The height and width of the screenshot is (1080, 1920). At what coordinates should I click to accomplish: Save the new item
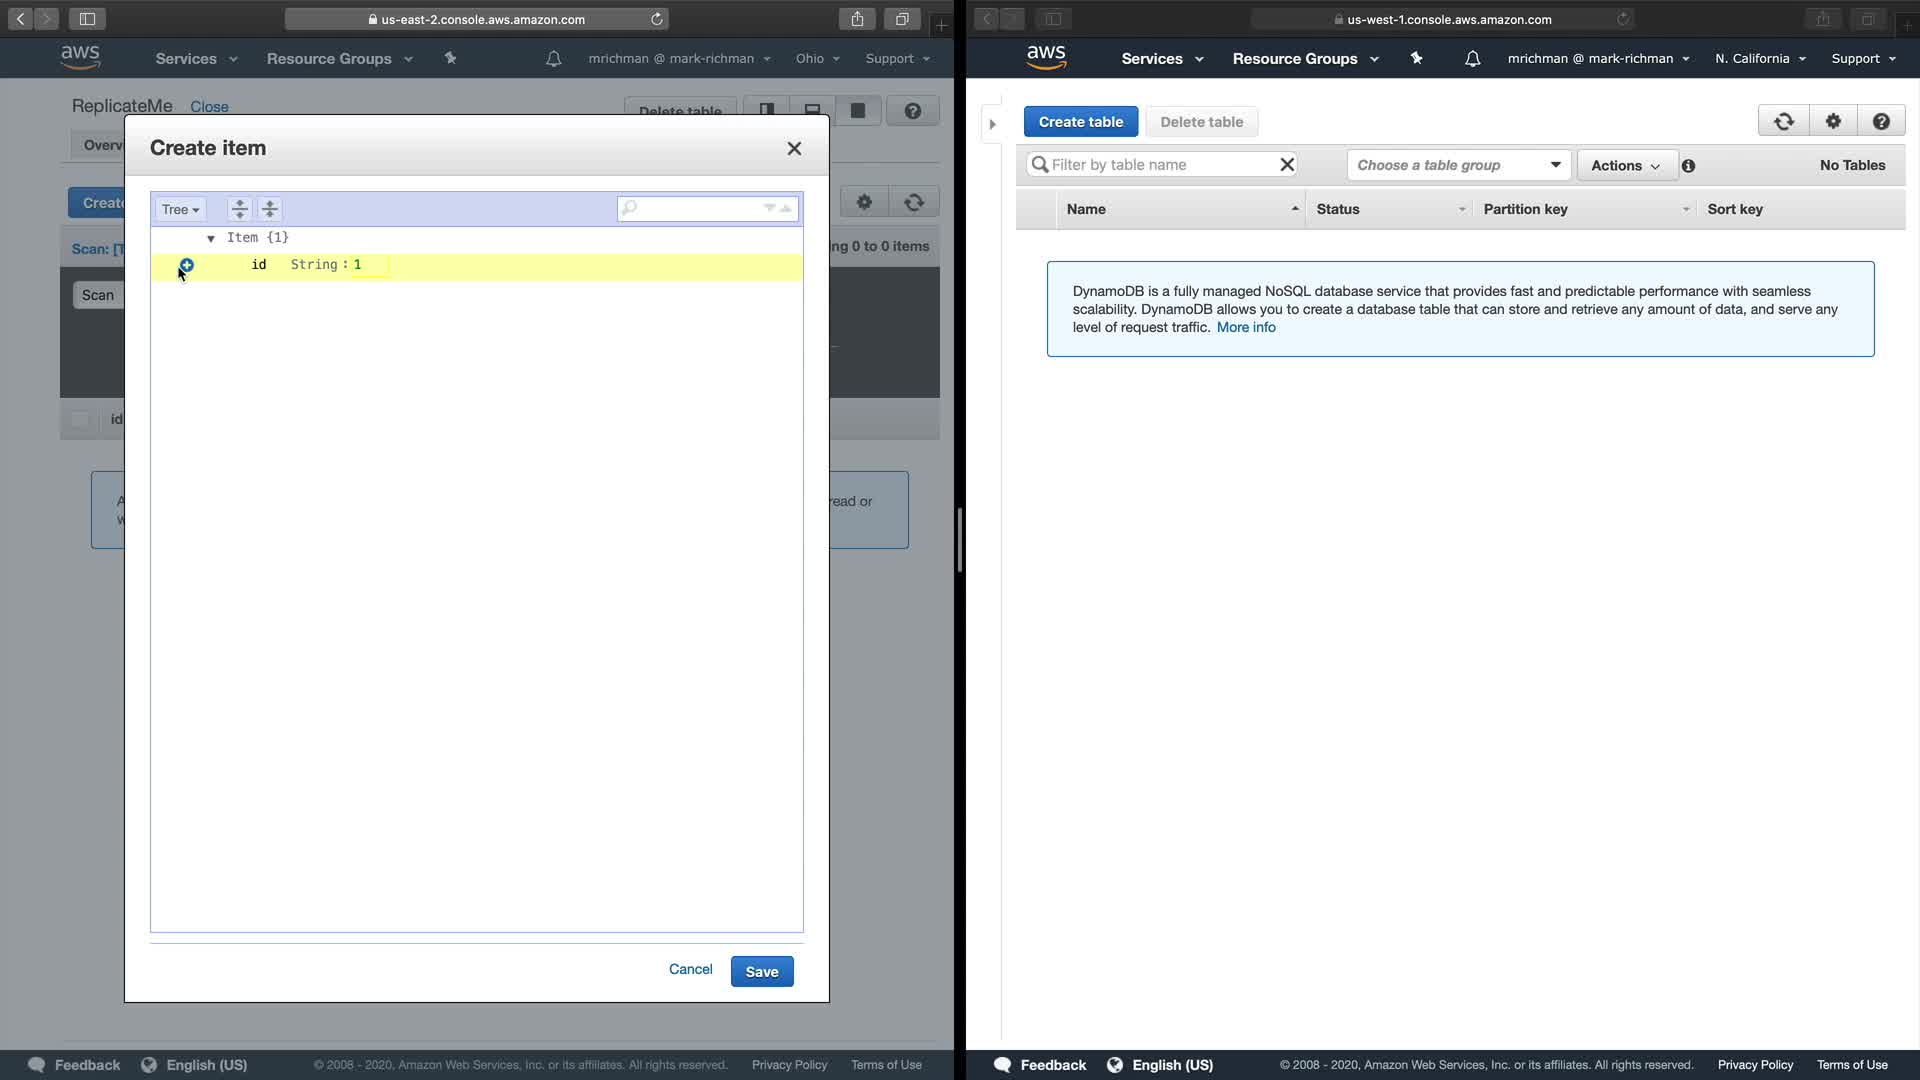coord(761,971)
